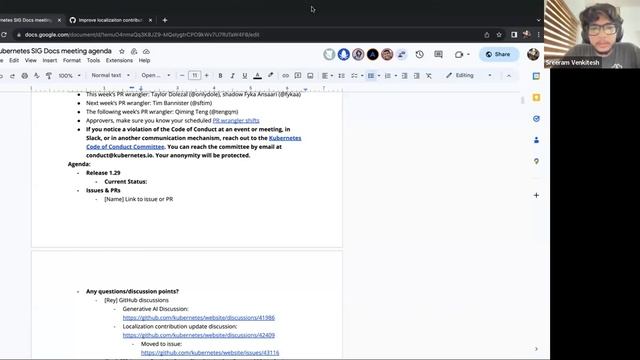Open the Extensions menu
The width and height of the screenshot is (640, 360).
(x=119, y=60)
